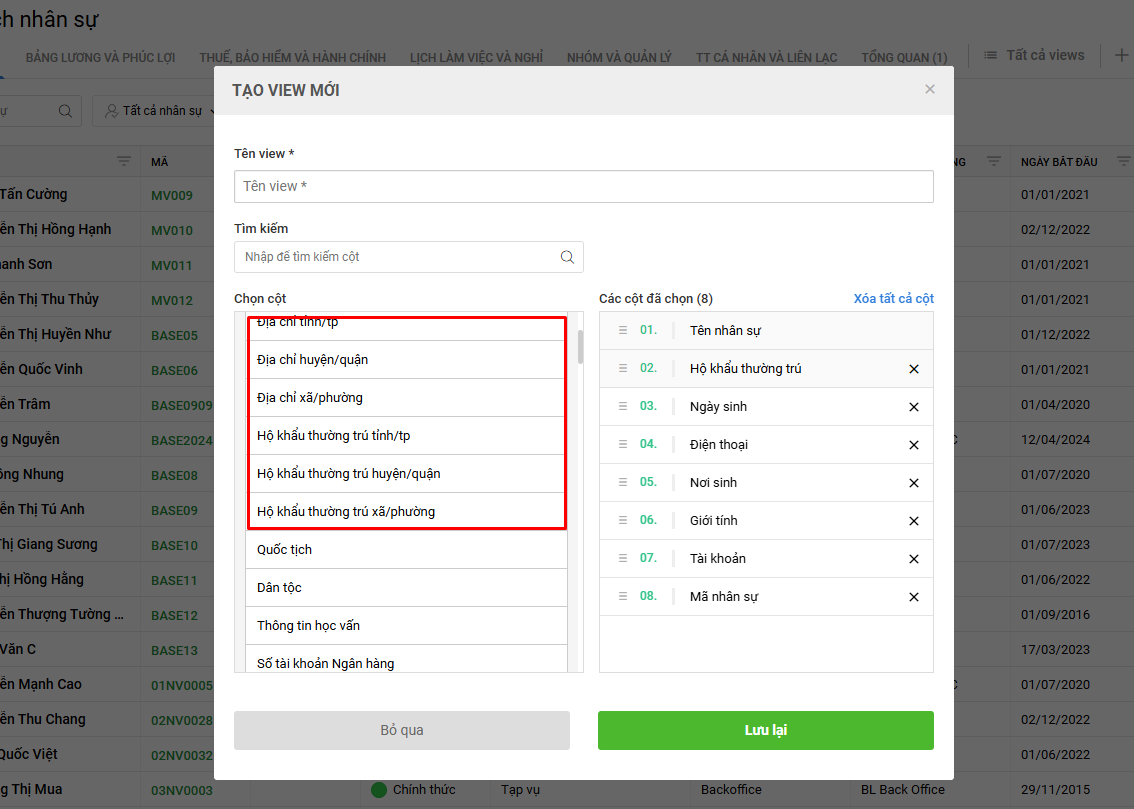Image resolution: width=1134 pixels, height=809 pixels.
Task: Click drag handle of Hộ khẩu thường trú row
Action: click(623, 368)
